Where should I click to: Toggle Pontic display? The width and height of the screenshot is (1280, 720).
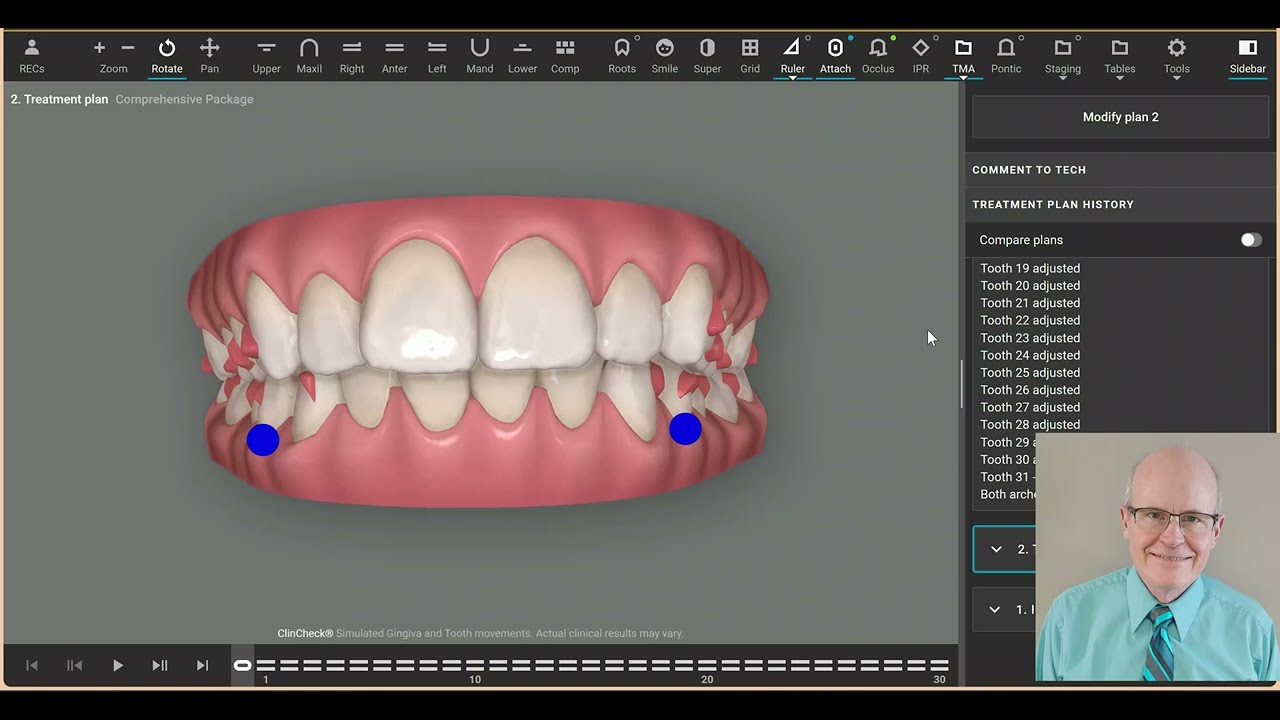coord(1006,56)
